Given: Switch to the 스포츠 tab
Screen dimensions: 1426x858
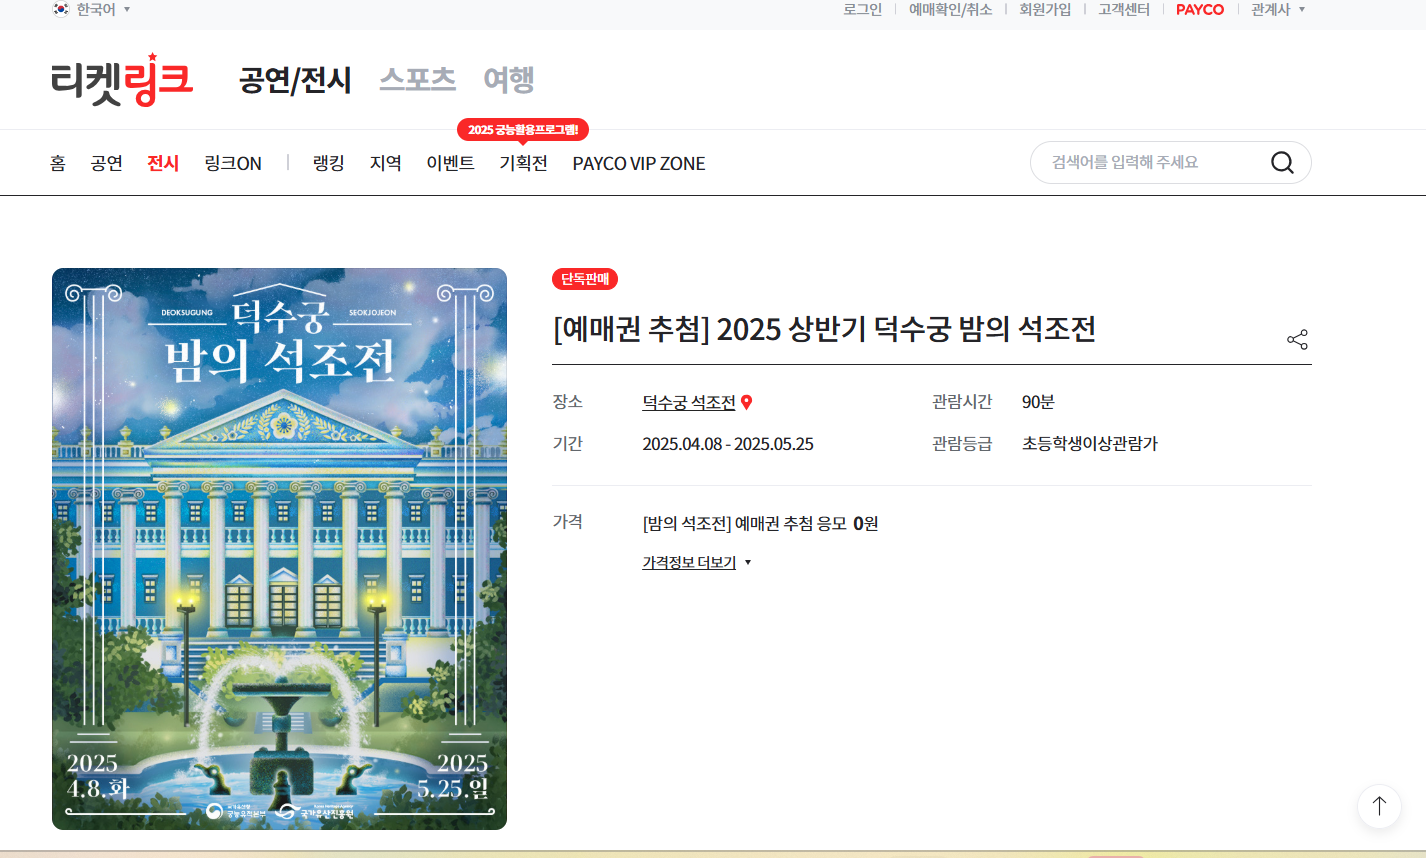Looking at the screenshot, I should (418, 79).
